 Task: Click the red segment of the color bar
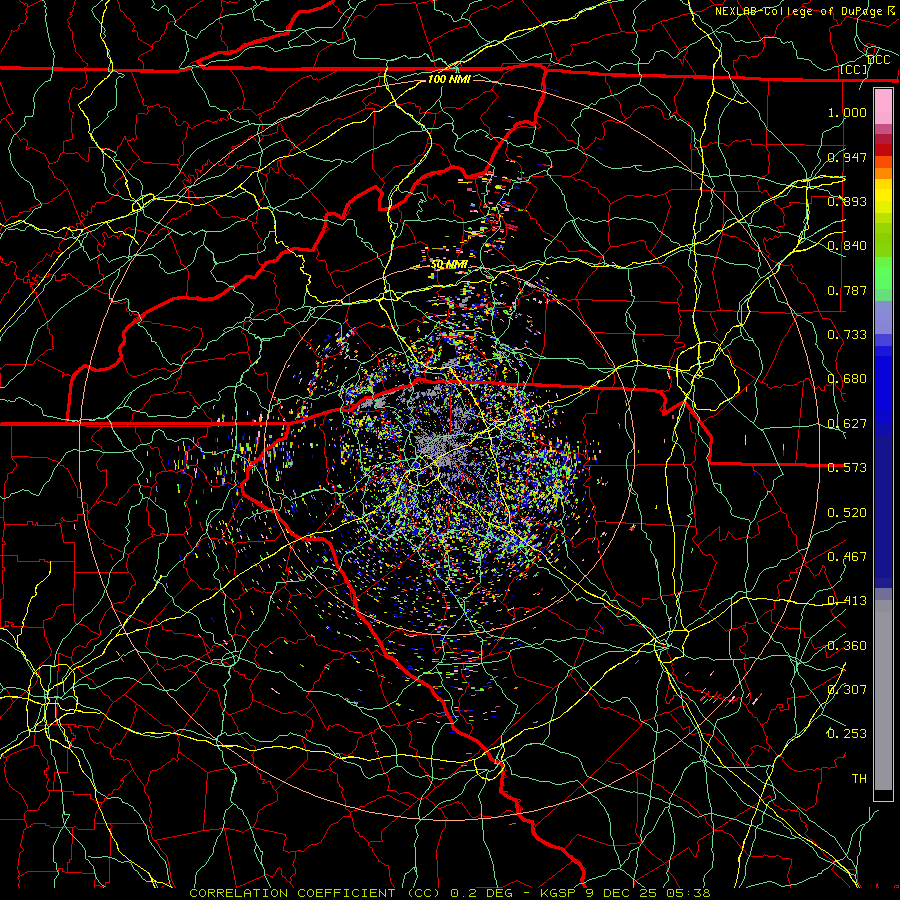883,149
